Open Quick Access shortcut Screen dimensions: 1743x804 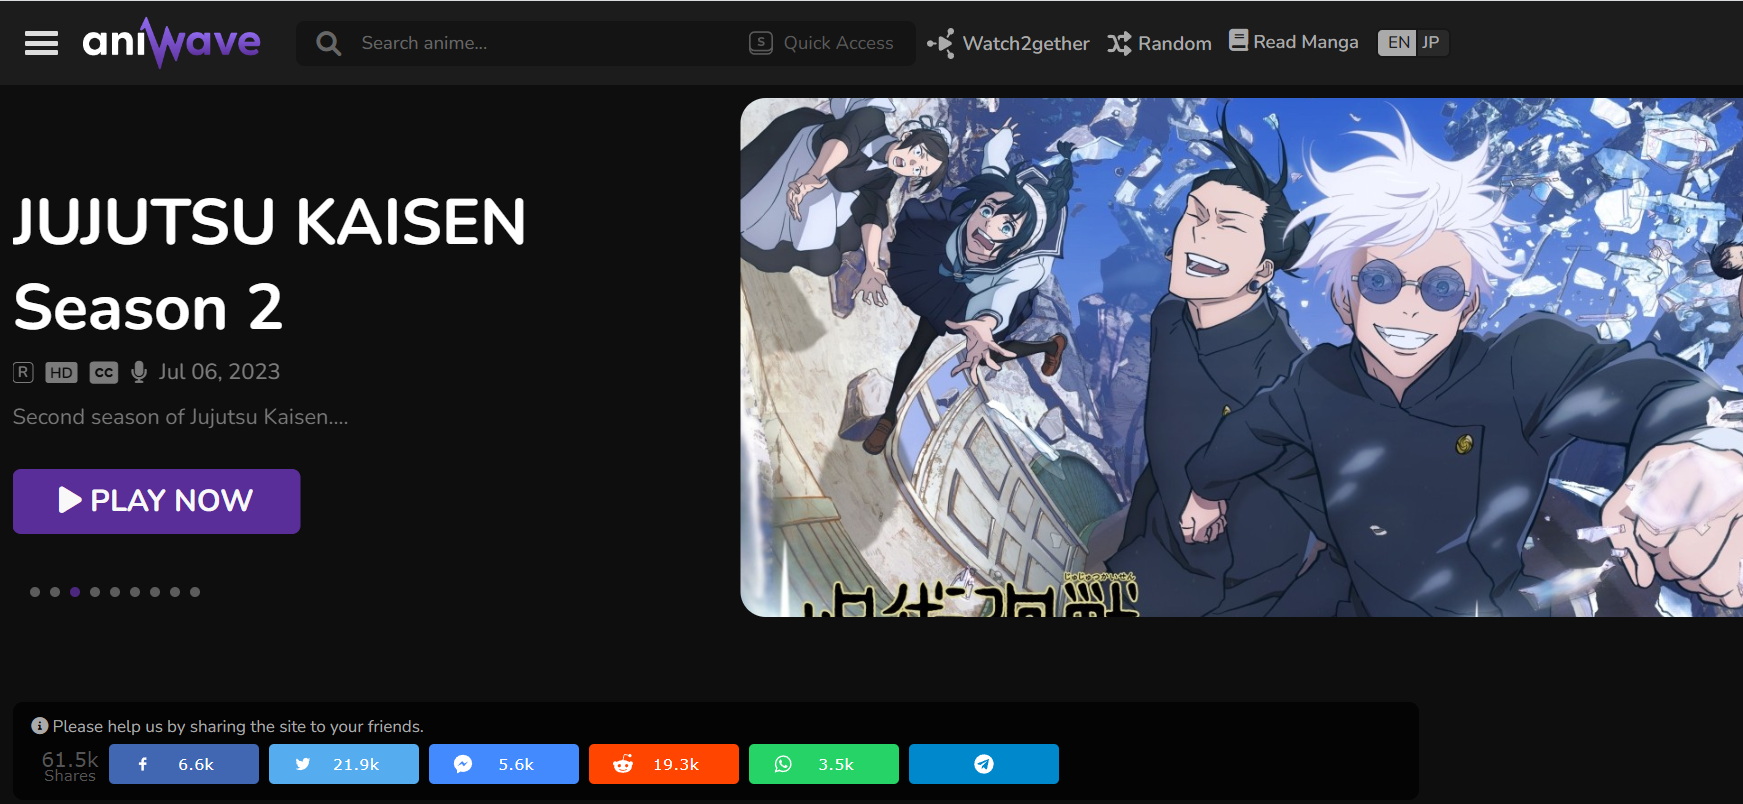point(821,43)
